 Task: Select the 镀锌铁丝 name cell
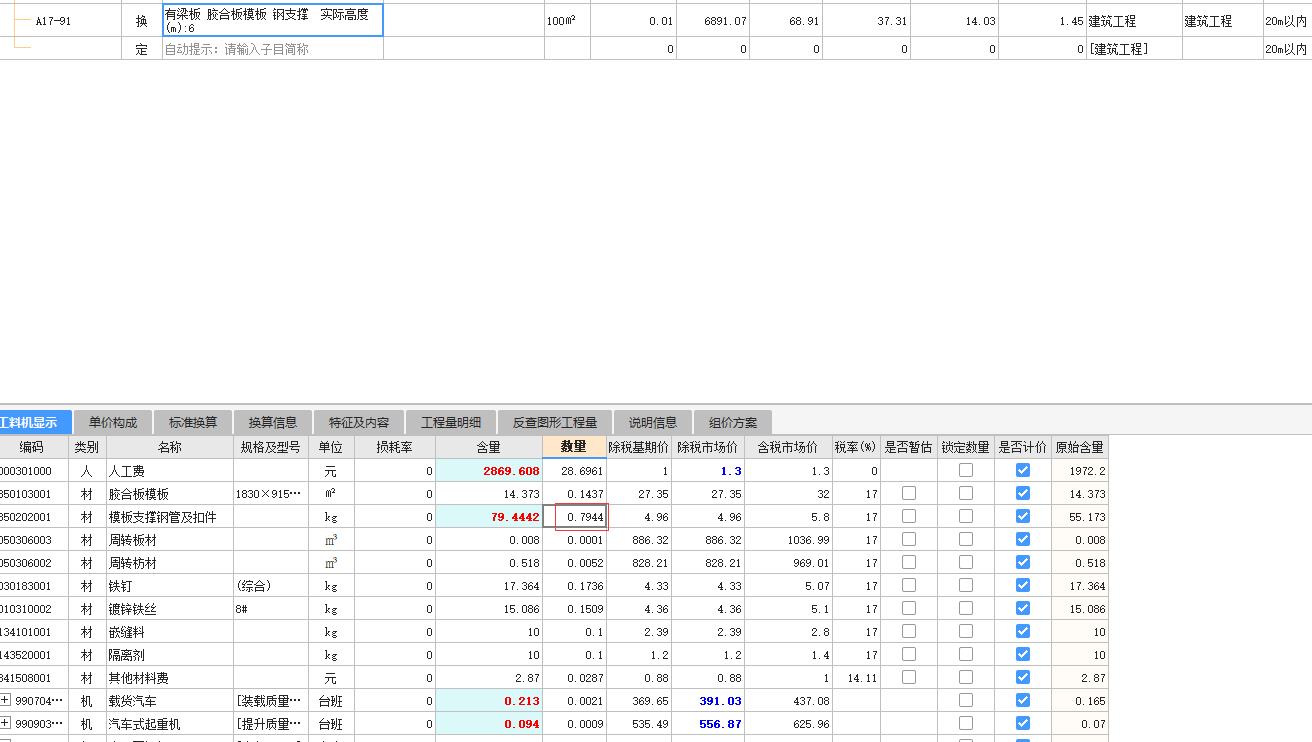pyautogui.click(x=170, y=608)
